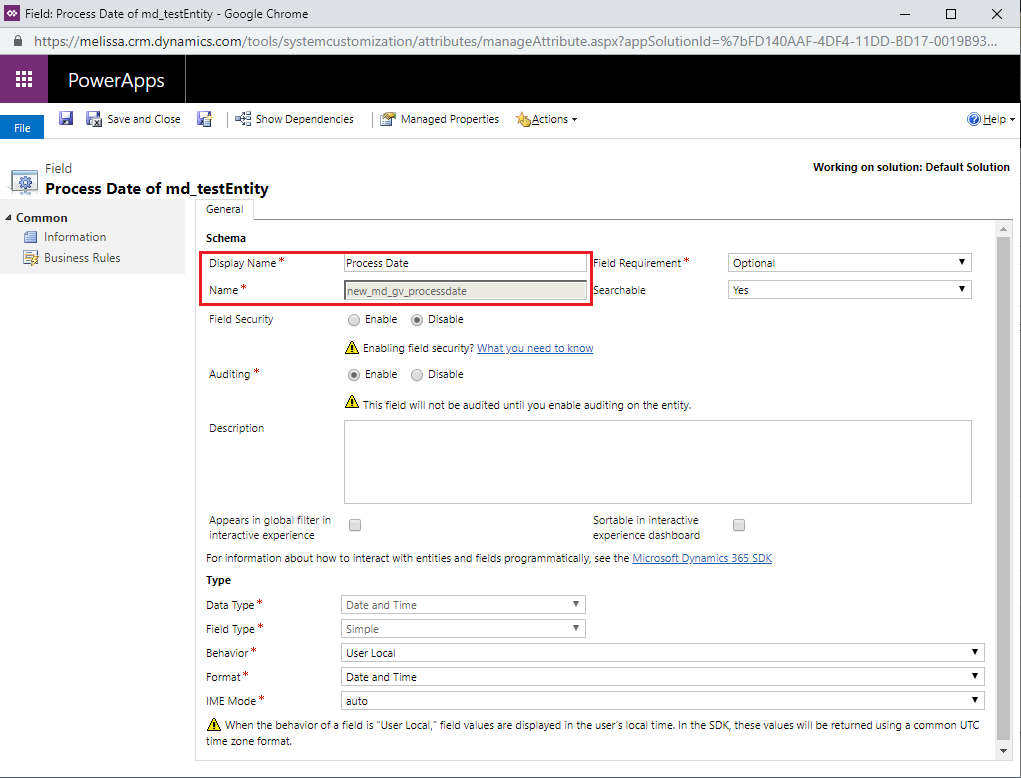Click the browser address bar URL

pyautogui.click(x=515, y=41)
